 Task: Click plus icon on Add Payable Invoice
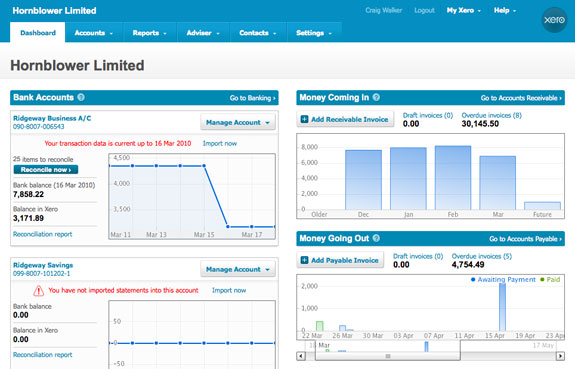pos(304,260)
